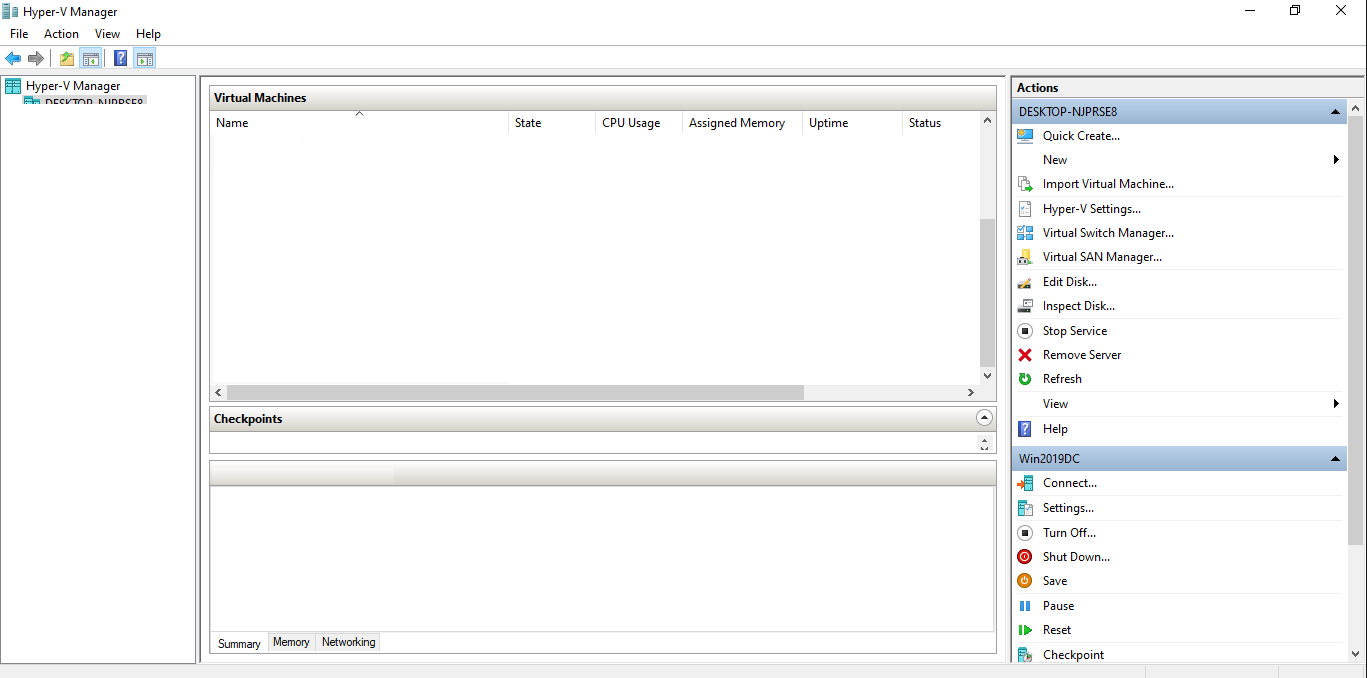Click the Virtual Machines list scroll-up arrow
The width and height of the screenshot is (1367, 678).
(988, 120)
